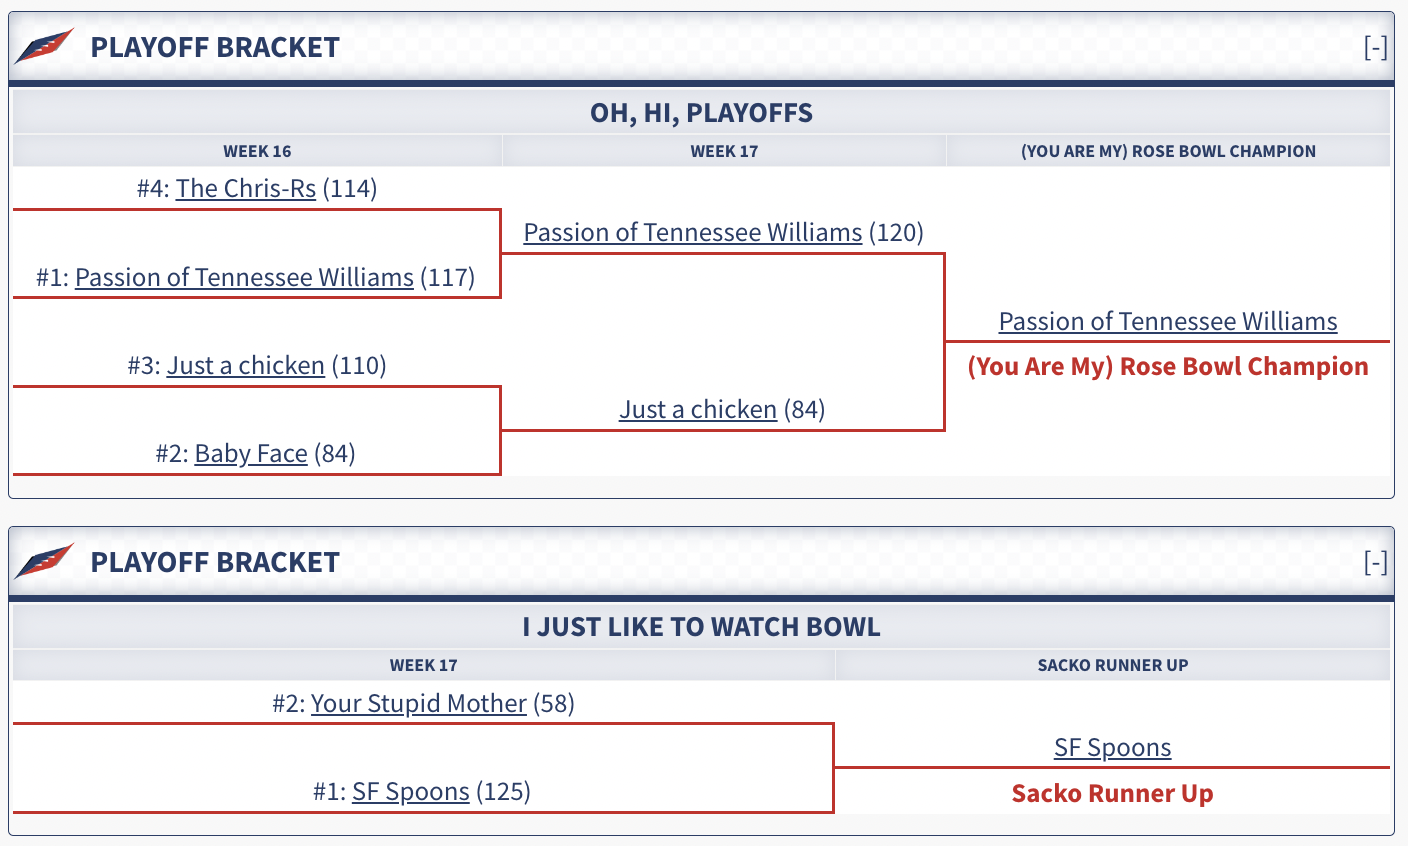Select Just a chicken in Week 17

point(697,409)
